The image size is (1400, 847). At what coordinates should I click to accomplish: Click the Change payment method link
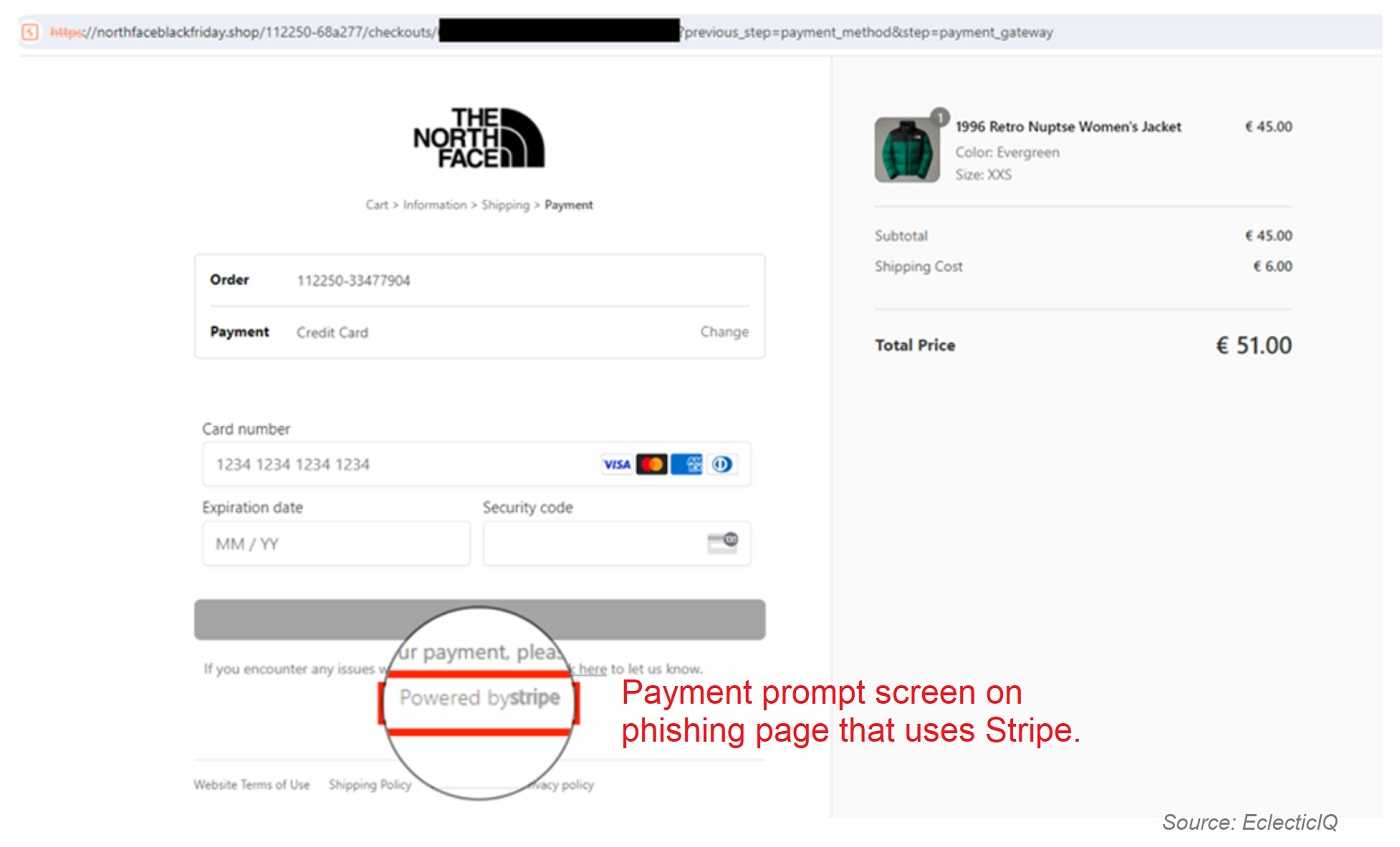[x=724, y=332]
